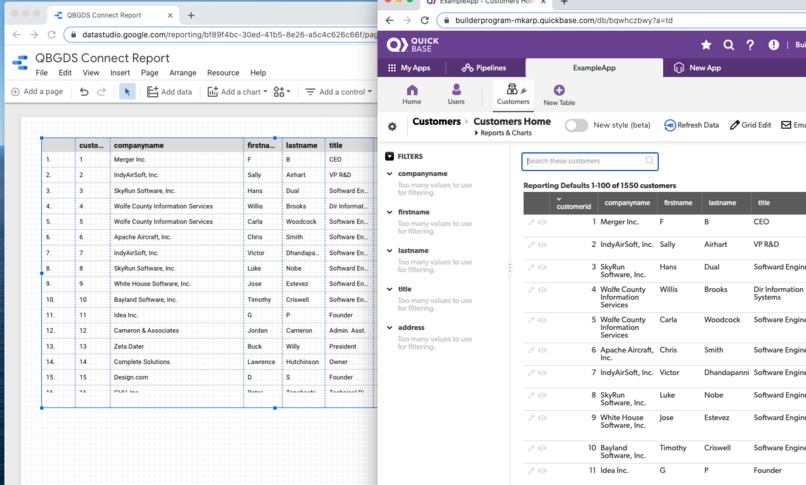This screenshot has width=806, height=485.
Task: Click the view eye for Apache Aircraft row
Action: 542,350
